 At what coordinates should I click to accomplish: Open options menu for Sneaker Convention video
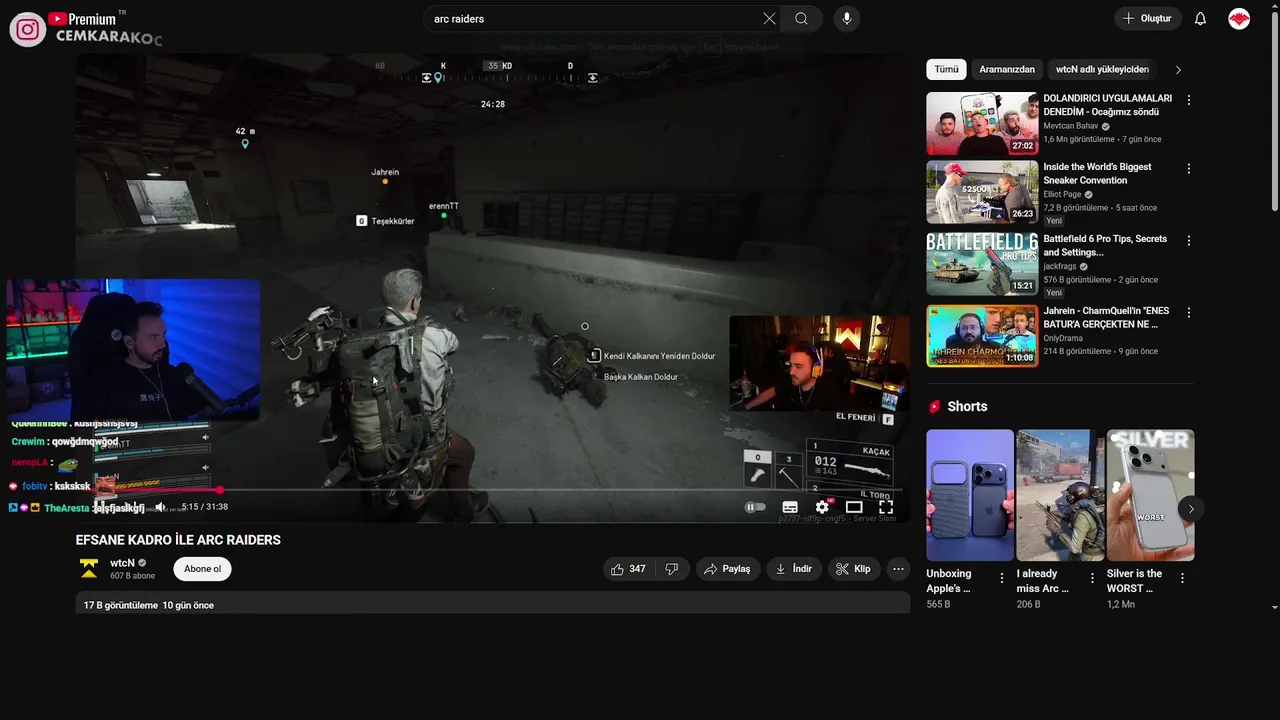[x=1189, y=169]
